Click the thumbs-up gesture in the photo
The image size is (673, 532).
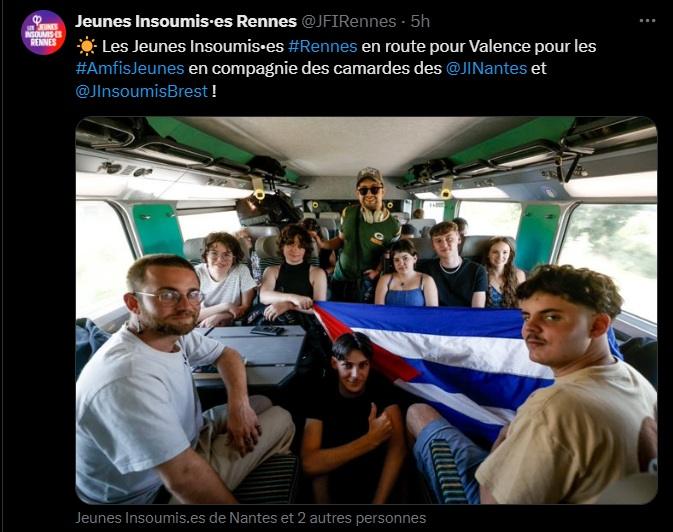379,425
